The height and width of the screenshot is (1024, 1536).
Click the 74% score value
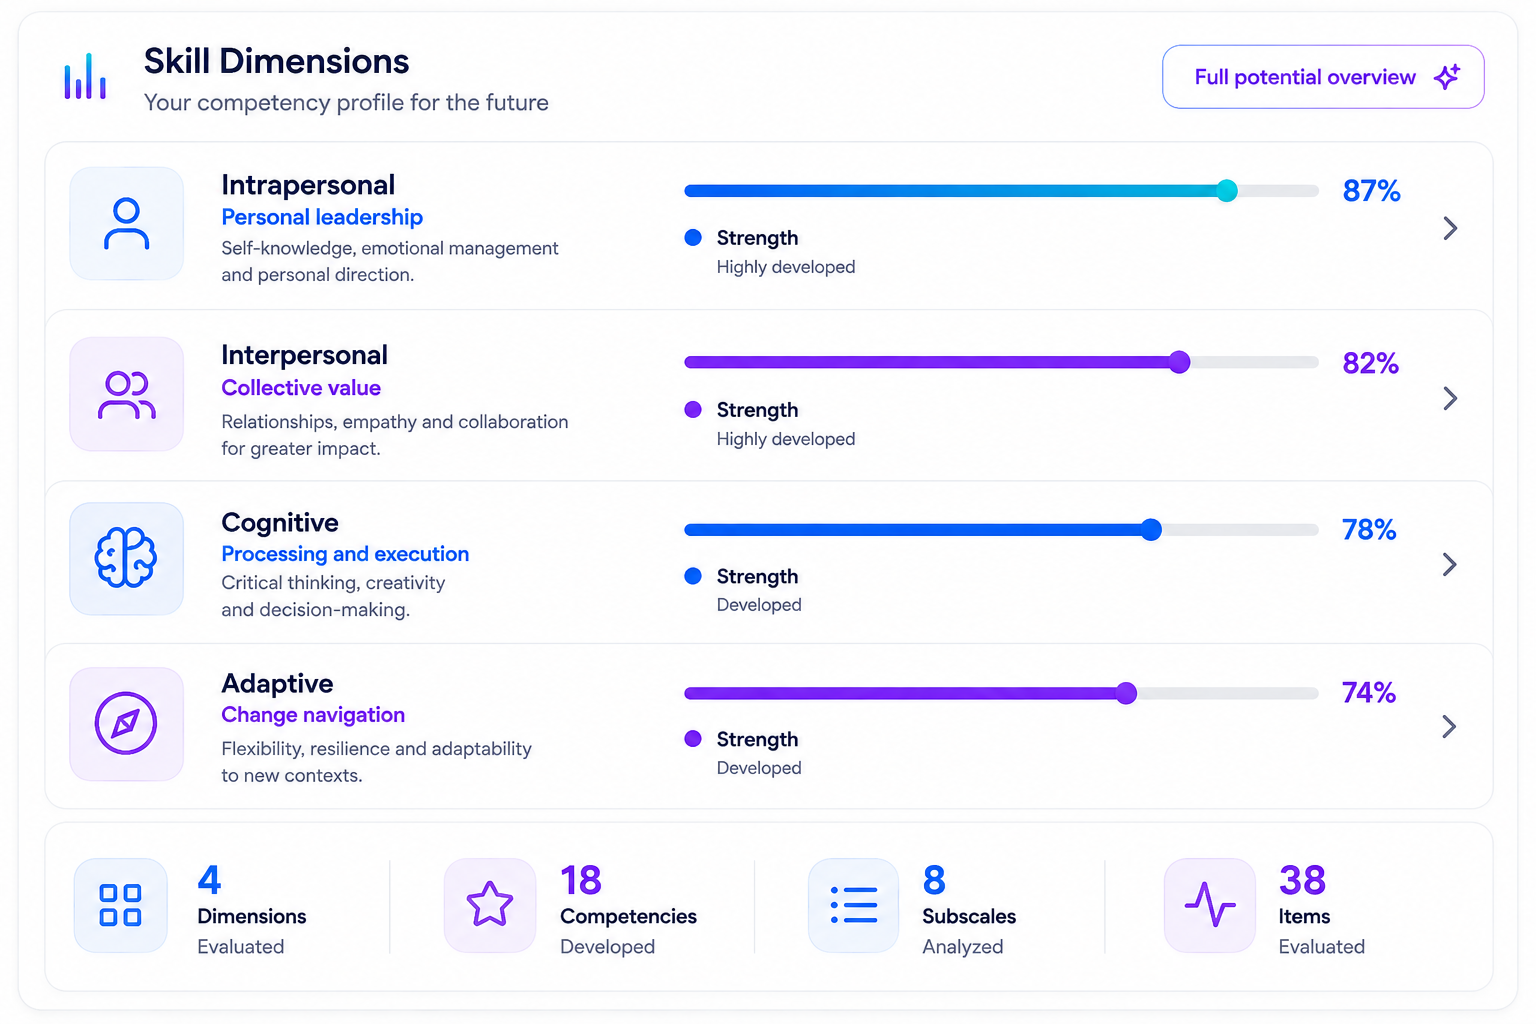(x=1369, y=693)
